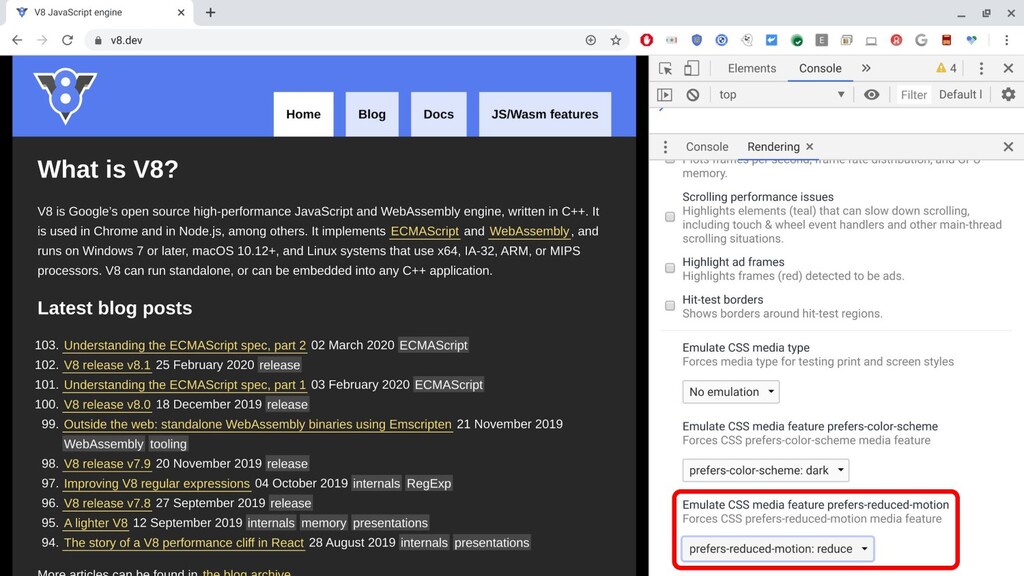The image size is (1024, 576).
Task: Click the live expression eye icon
Action: click(x=871, y=95)
